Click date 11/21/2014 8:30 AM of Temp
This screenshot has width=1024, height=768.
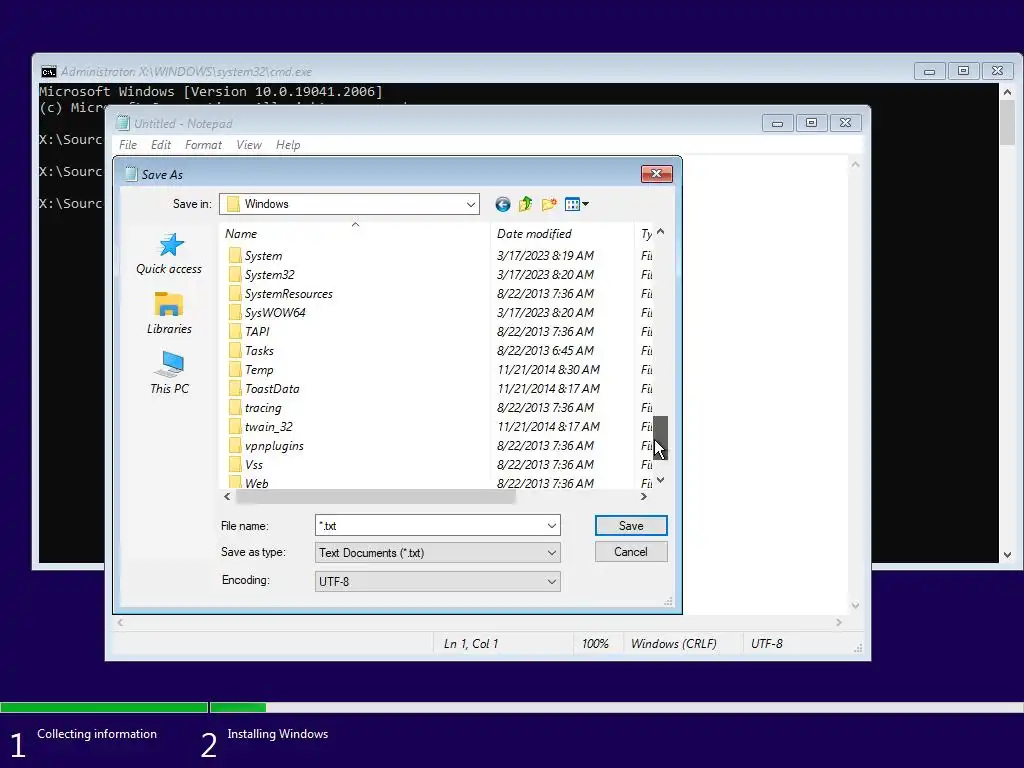tap(548, 370)
